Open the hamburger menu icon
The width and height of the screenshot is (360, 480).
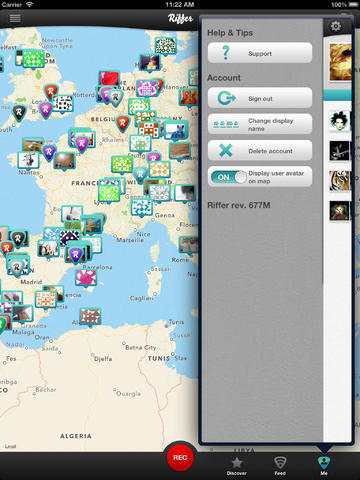[15, 18]
